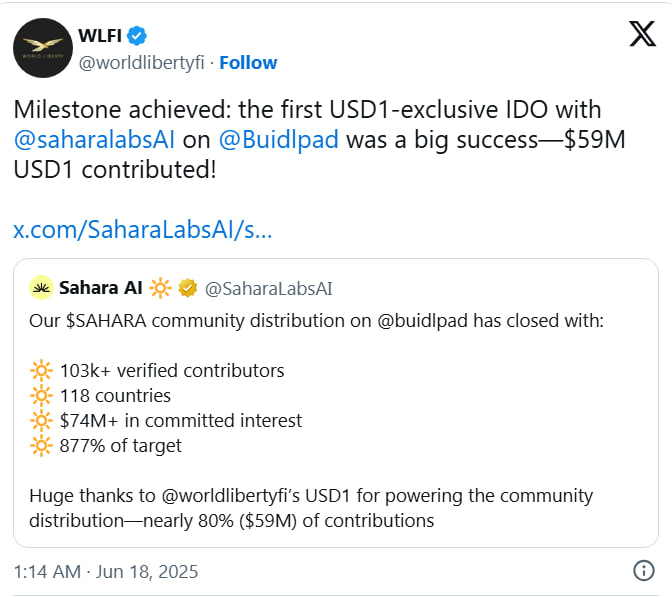The height and width of the screenshot is (597, 672).
Task: Open the @worldlibertyfi handle under WLFI
Action: pyautogui.click(x=141, y=62)
